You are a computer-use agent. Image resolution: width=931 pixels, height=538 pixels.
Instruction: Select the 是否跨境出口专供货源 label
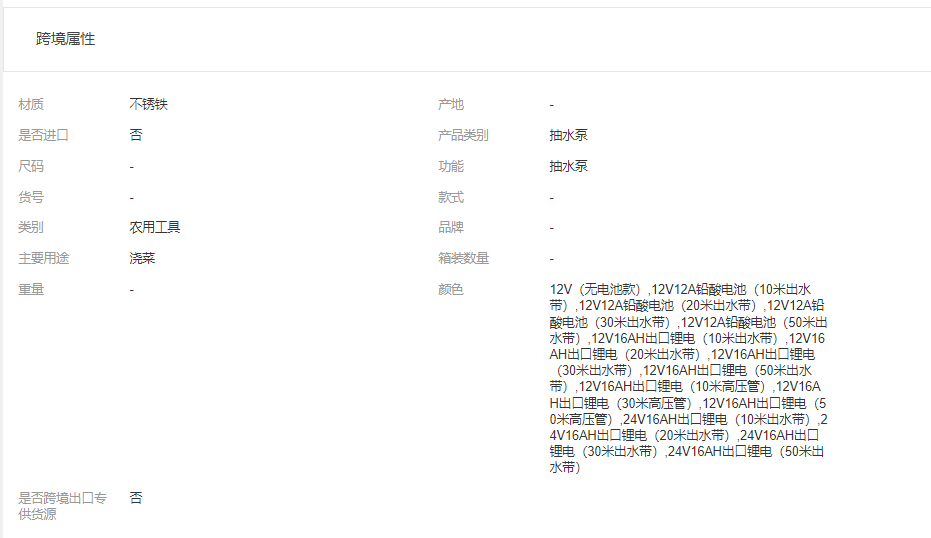pyautogui.click(x=62, y=505)
